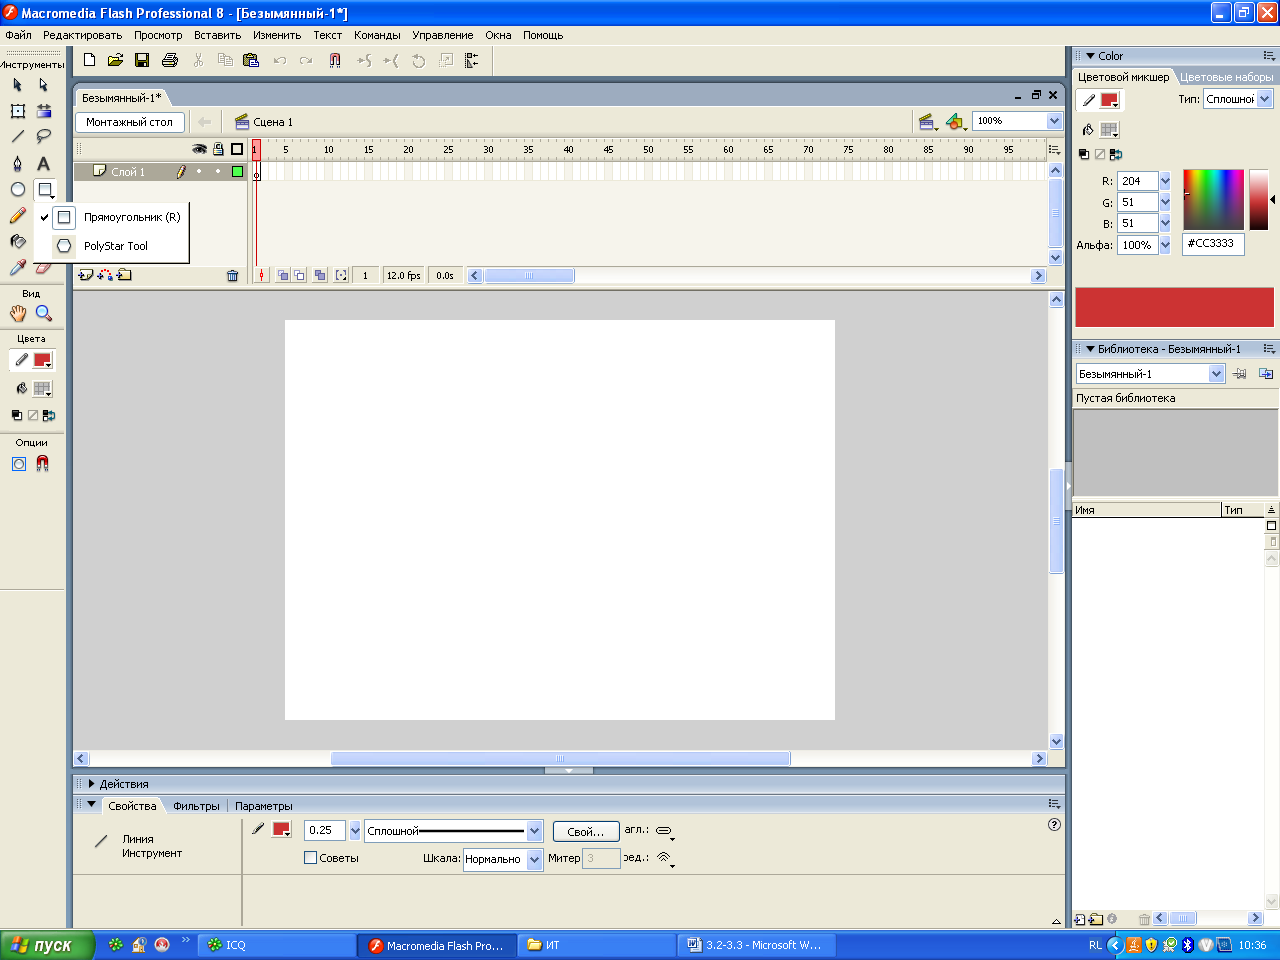The width and height of the screenshot is (1280, 960).
Task: Click the Paste clipboard toolbar icon
Action: coord(251,60)
